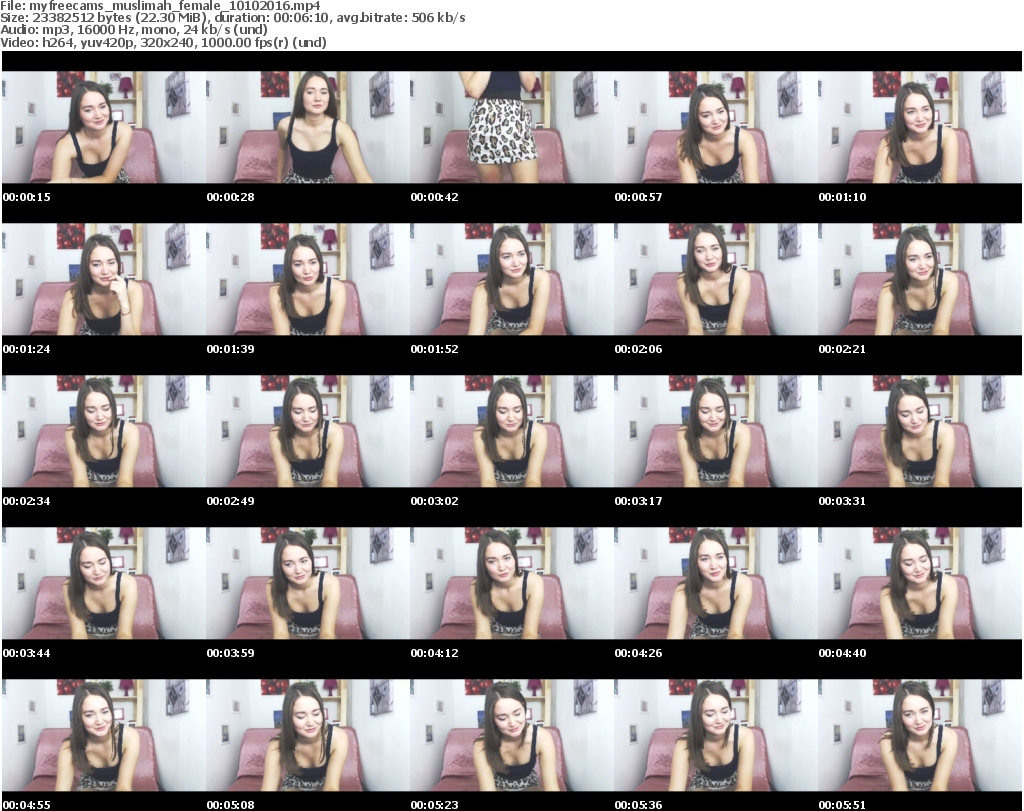Select the thumbnail timestamped 00:05:51
This screenshot has width=1024, height=811.
(920, 735)
